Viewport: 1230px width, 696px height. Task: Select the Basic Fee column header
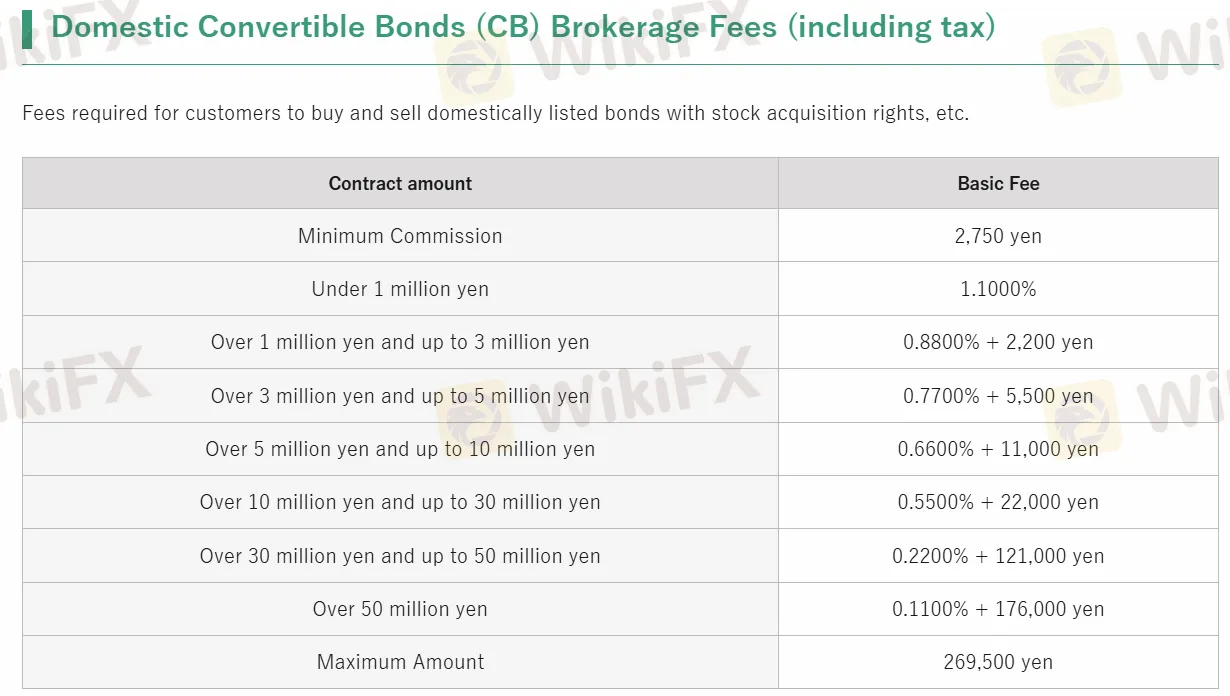[x=998, y=184]
